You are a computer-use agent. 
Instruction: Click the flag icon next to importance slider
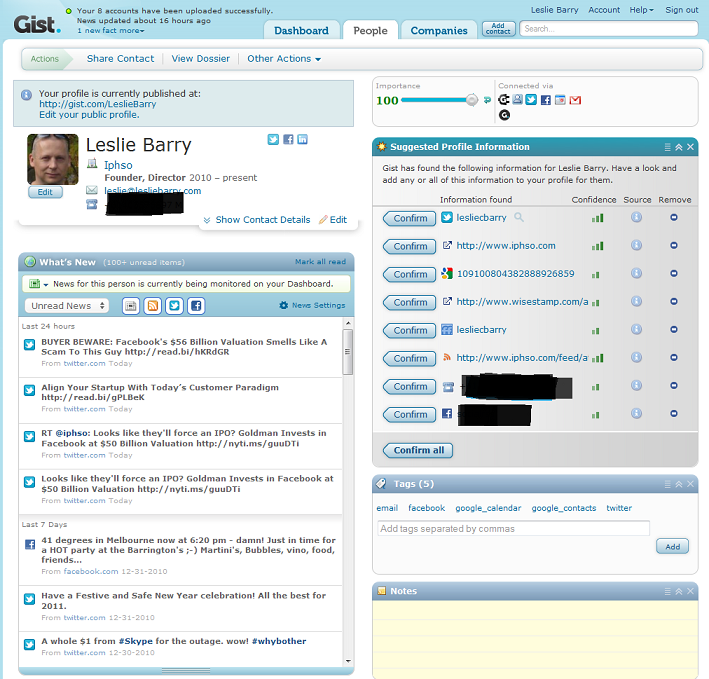click(487, 100)
